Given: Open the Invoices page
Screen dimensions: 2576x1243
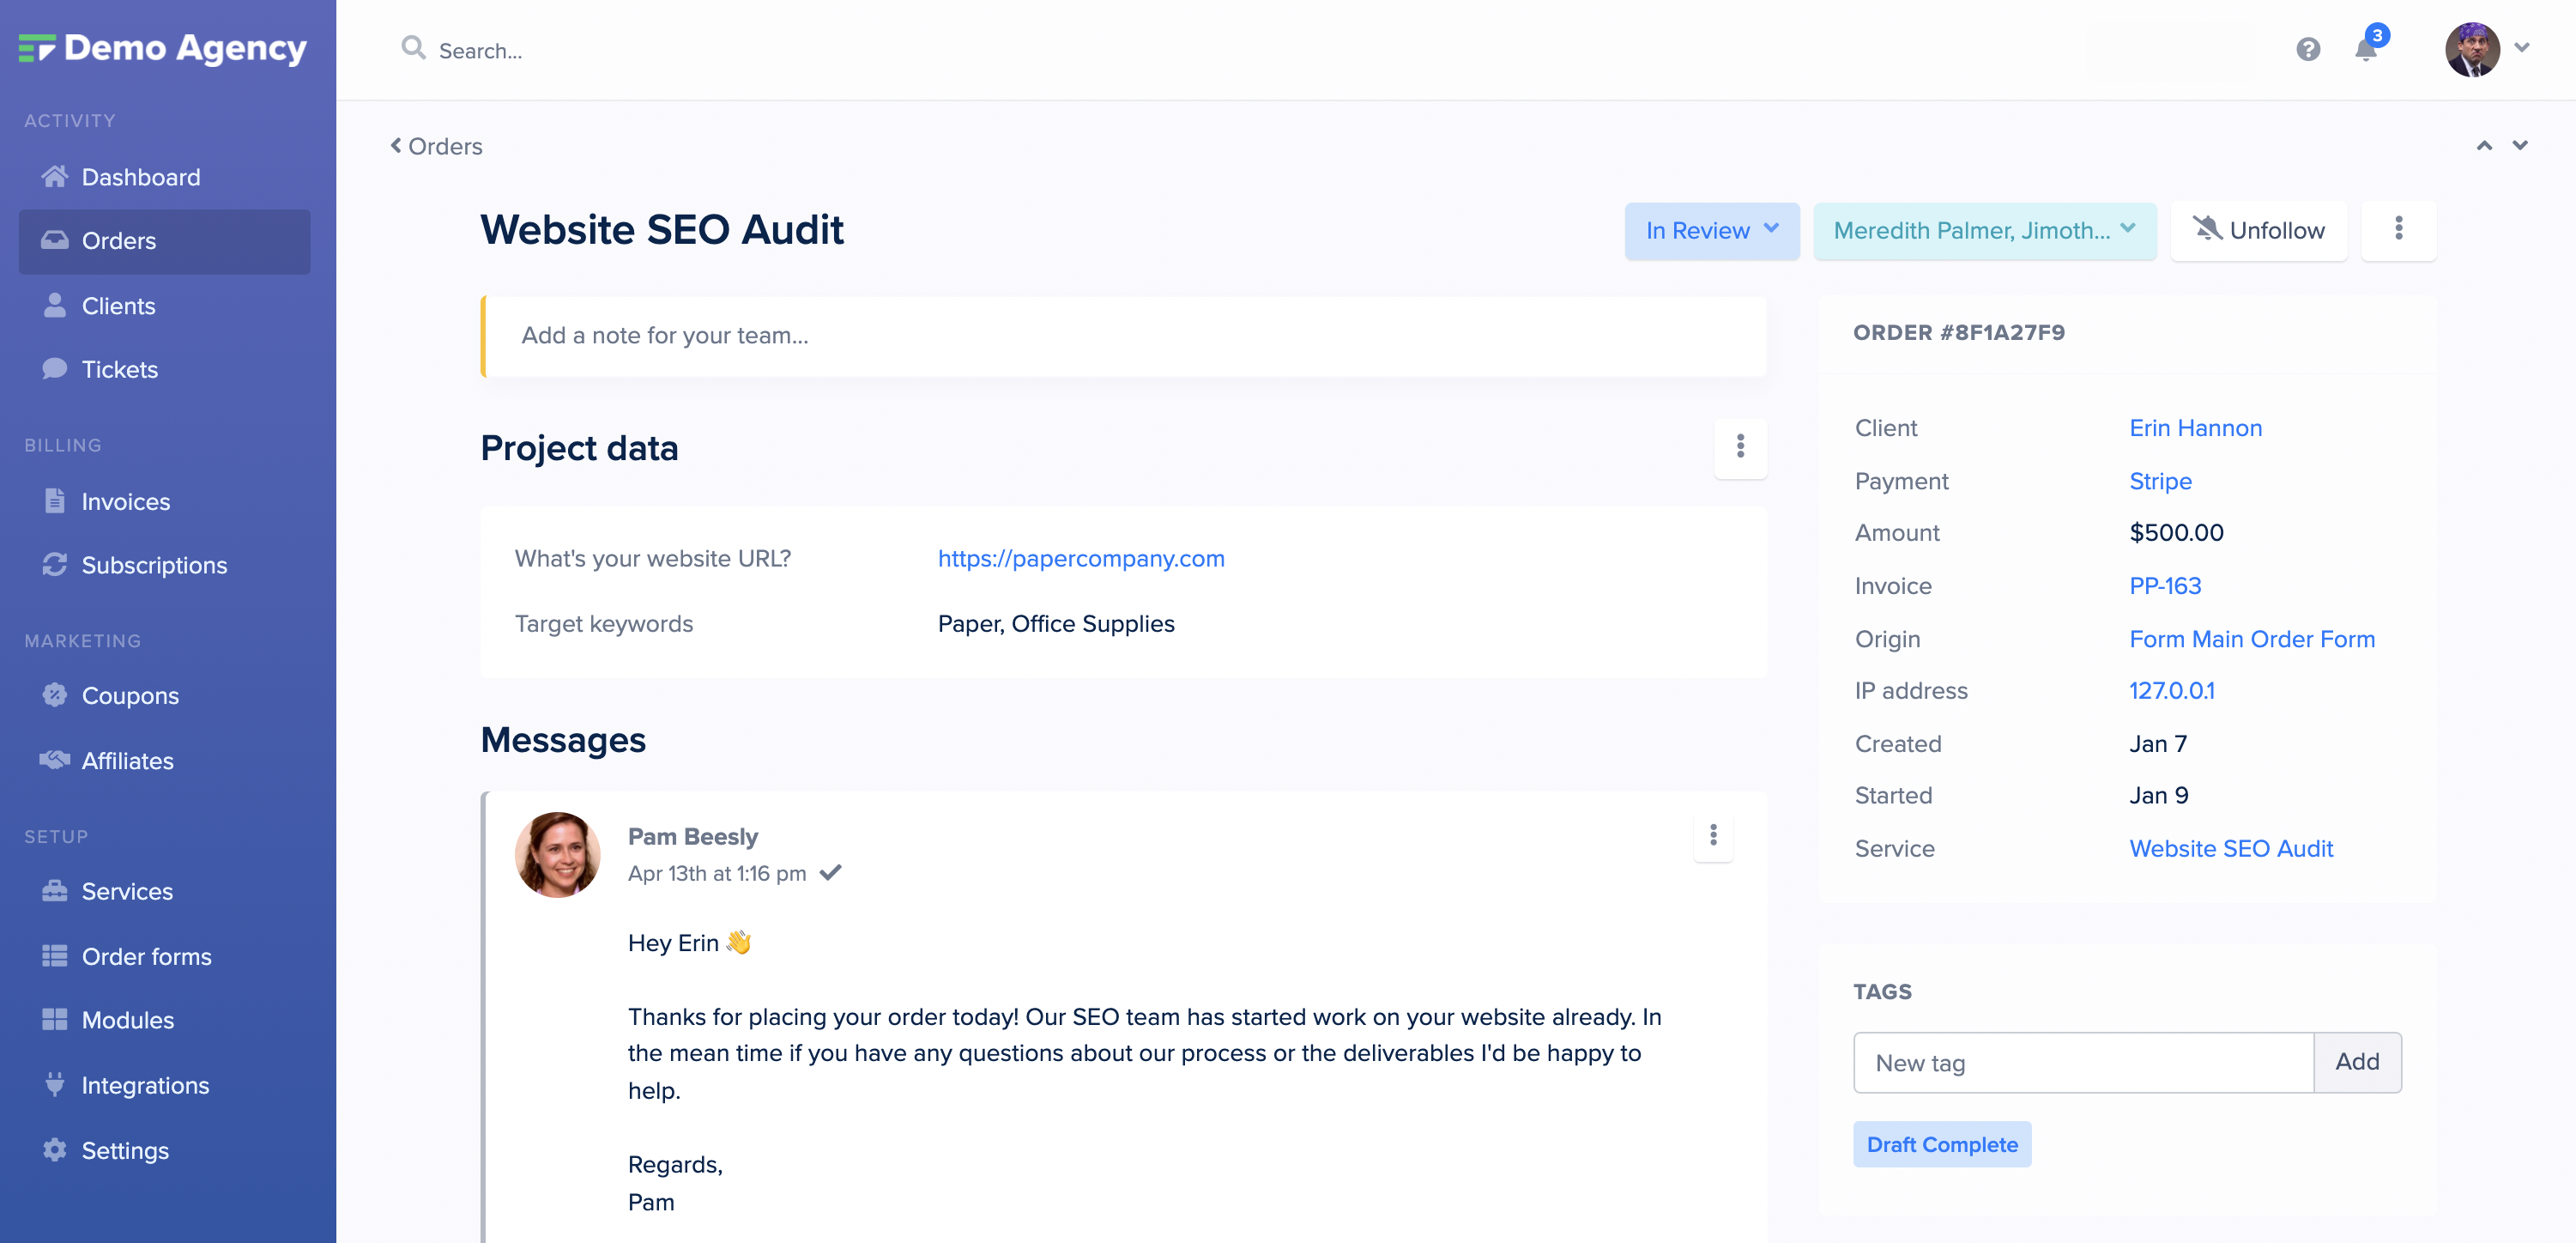Looking at the screenshot, I should pos(126,501).
